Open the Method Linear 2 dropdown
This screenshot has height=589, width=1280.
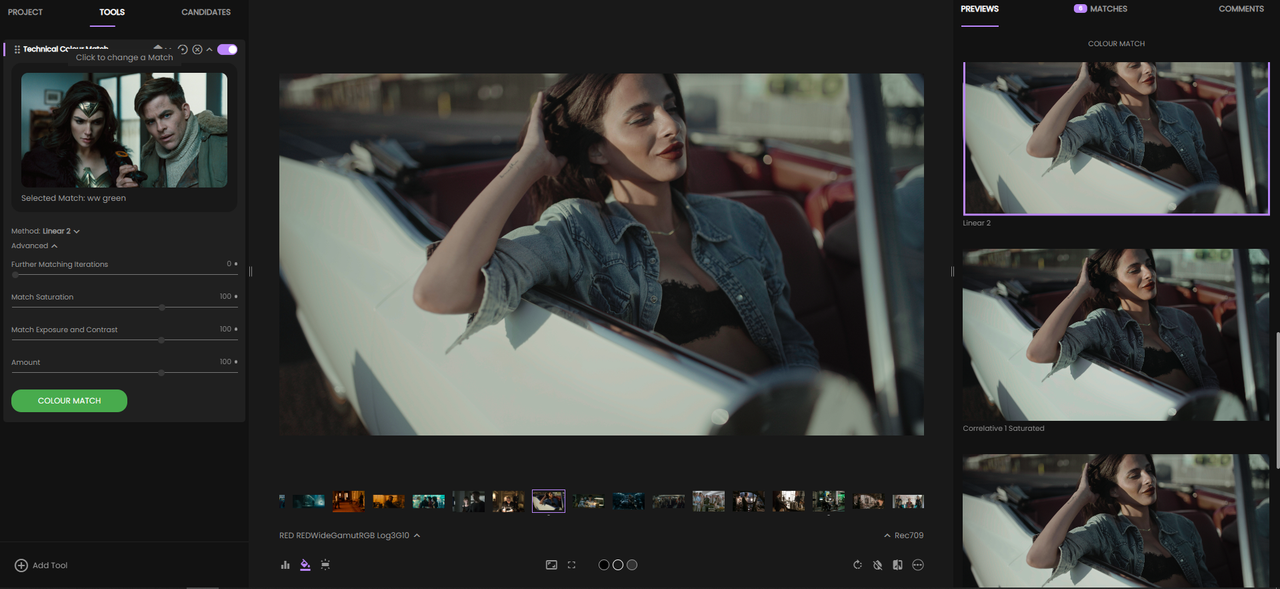[x=61, y=231]
